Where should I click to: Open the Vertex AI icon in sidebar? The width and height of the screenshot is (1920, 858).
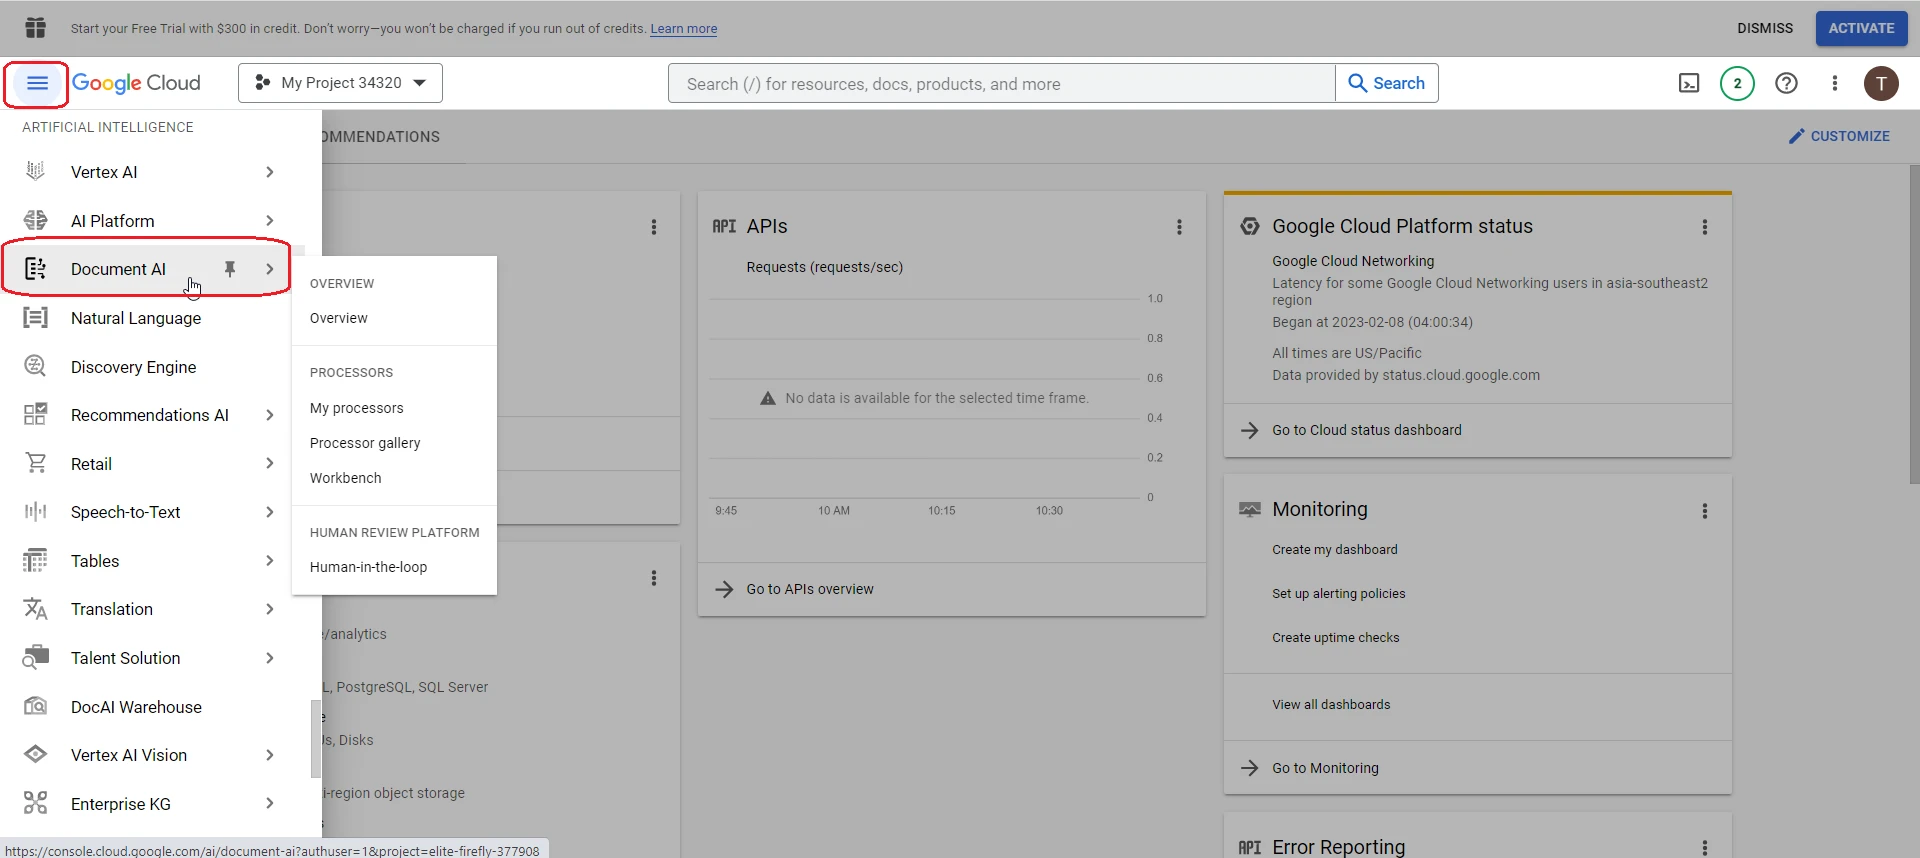(35, 172)
